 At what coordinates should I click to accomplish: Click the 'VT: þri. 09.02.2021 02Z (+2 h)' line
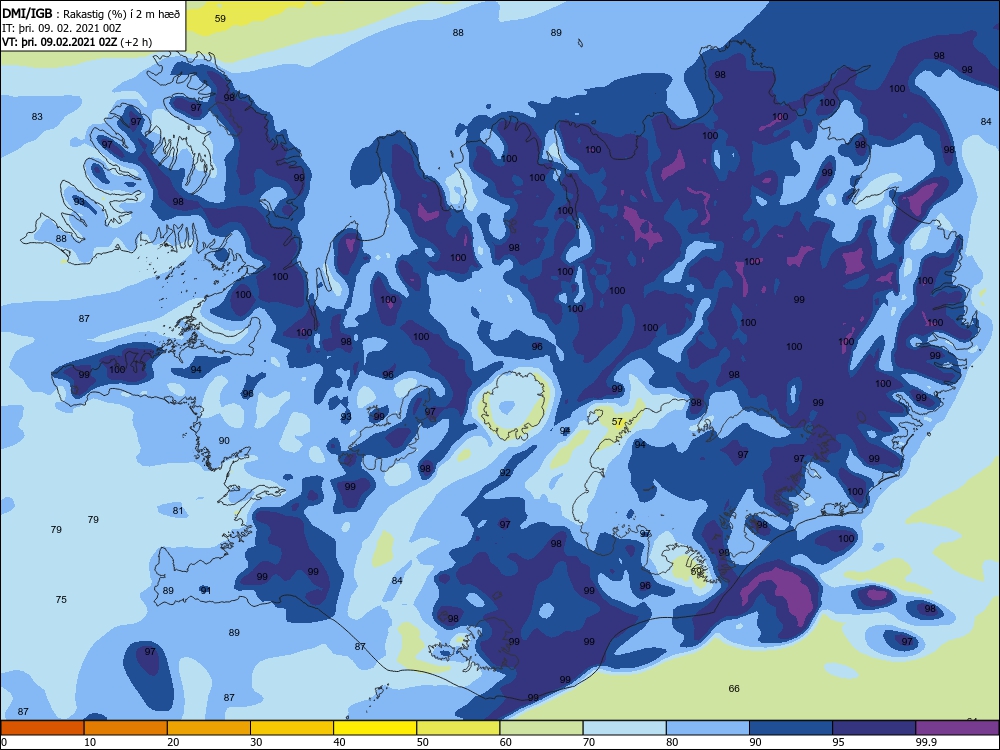pos(77,42)
